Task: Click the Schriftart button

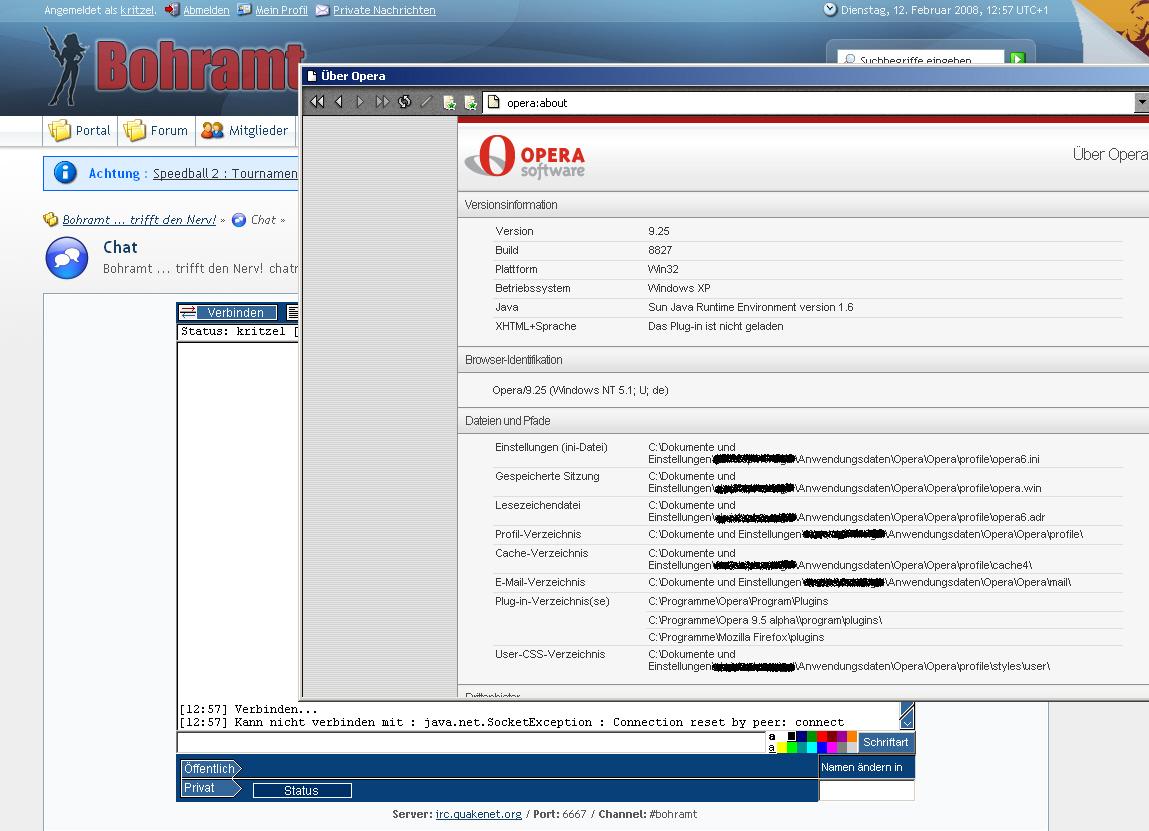Action: (886, 743)
